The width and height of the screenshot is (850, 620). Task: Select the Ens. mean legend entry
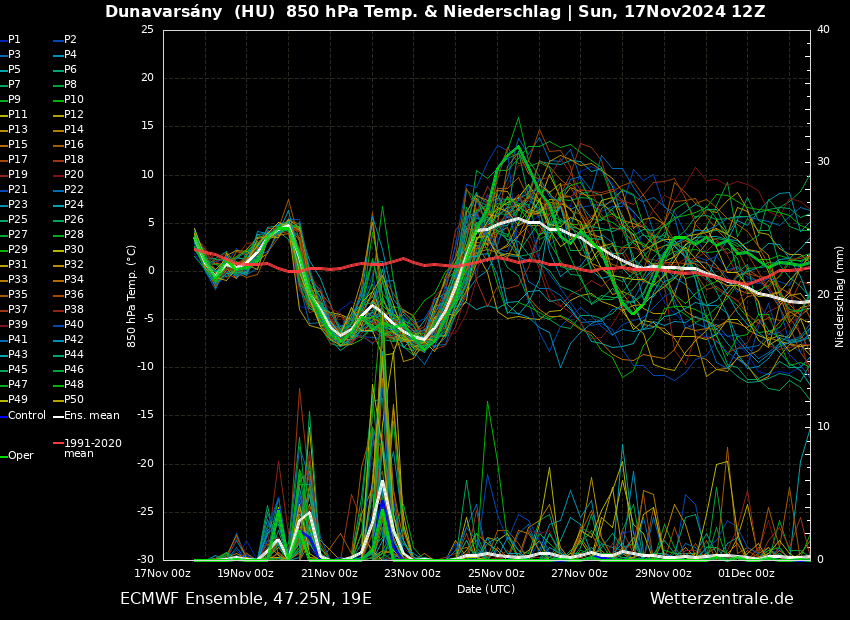[x=91, y=415]
